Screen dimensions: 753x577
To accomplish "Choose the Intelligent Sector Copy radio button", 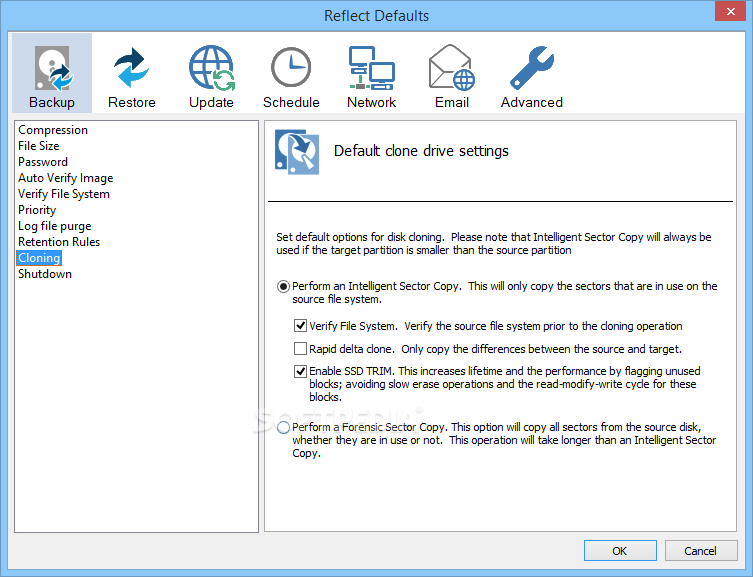I will 283,287.
